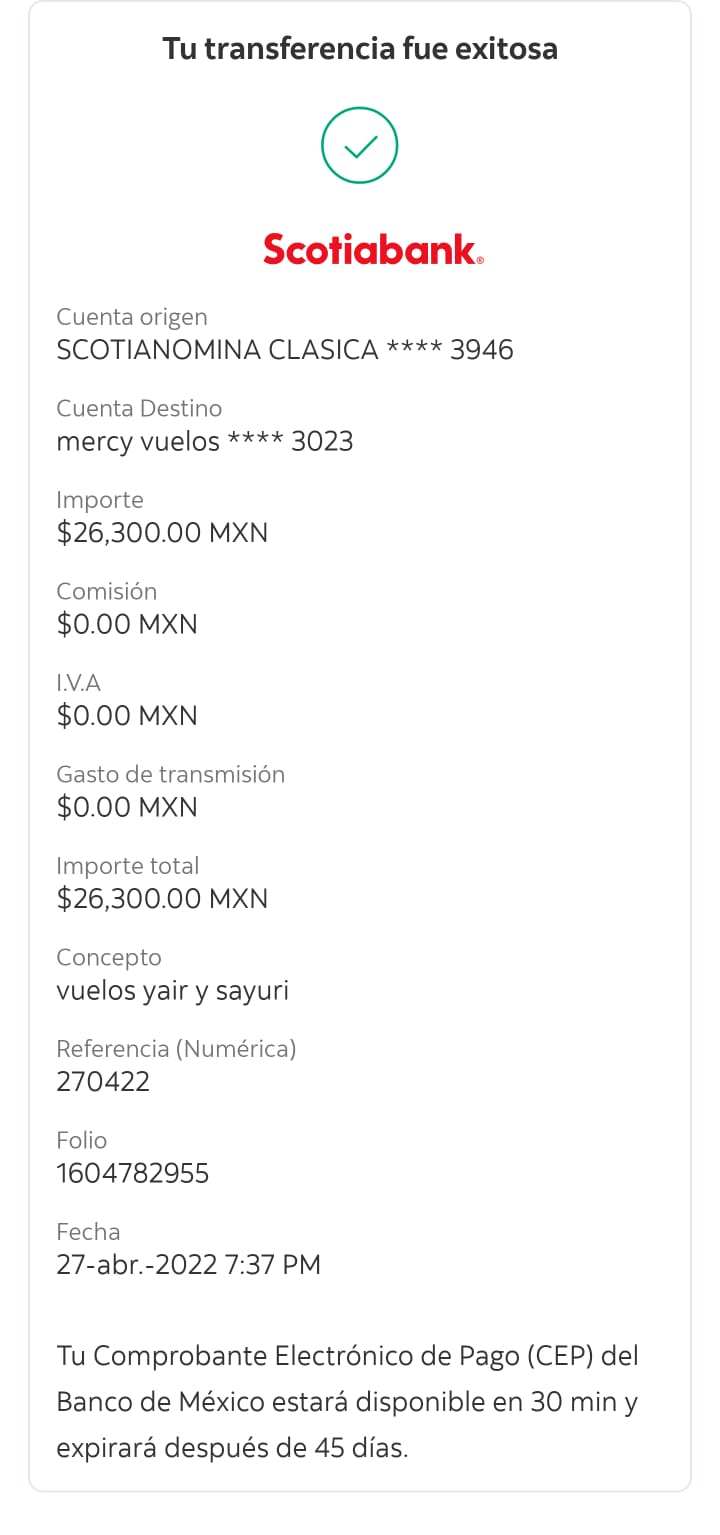Click the Cuenta Destino label
This screenshot has width=720, height=1535.
[139, 408]
